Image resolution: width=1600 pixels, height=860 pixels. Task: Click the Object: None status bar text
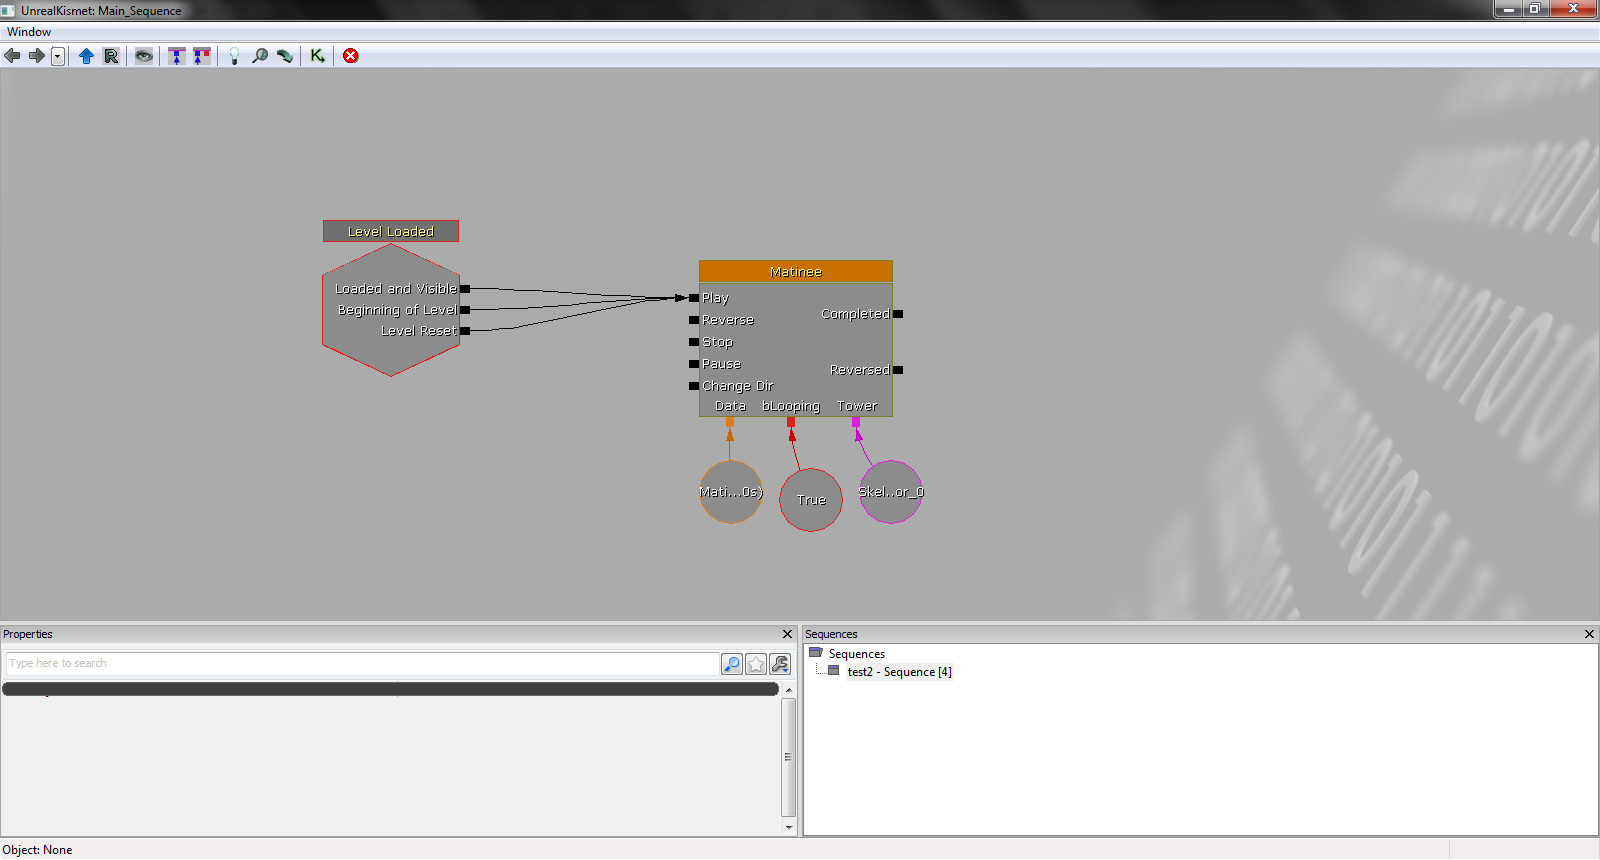(37, 850)
